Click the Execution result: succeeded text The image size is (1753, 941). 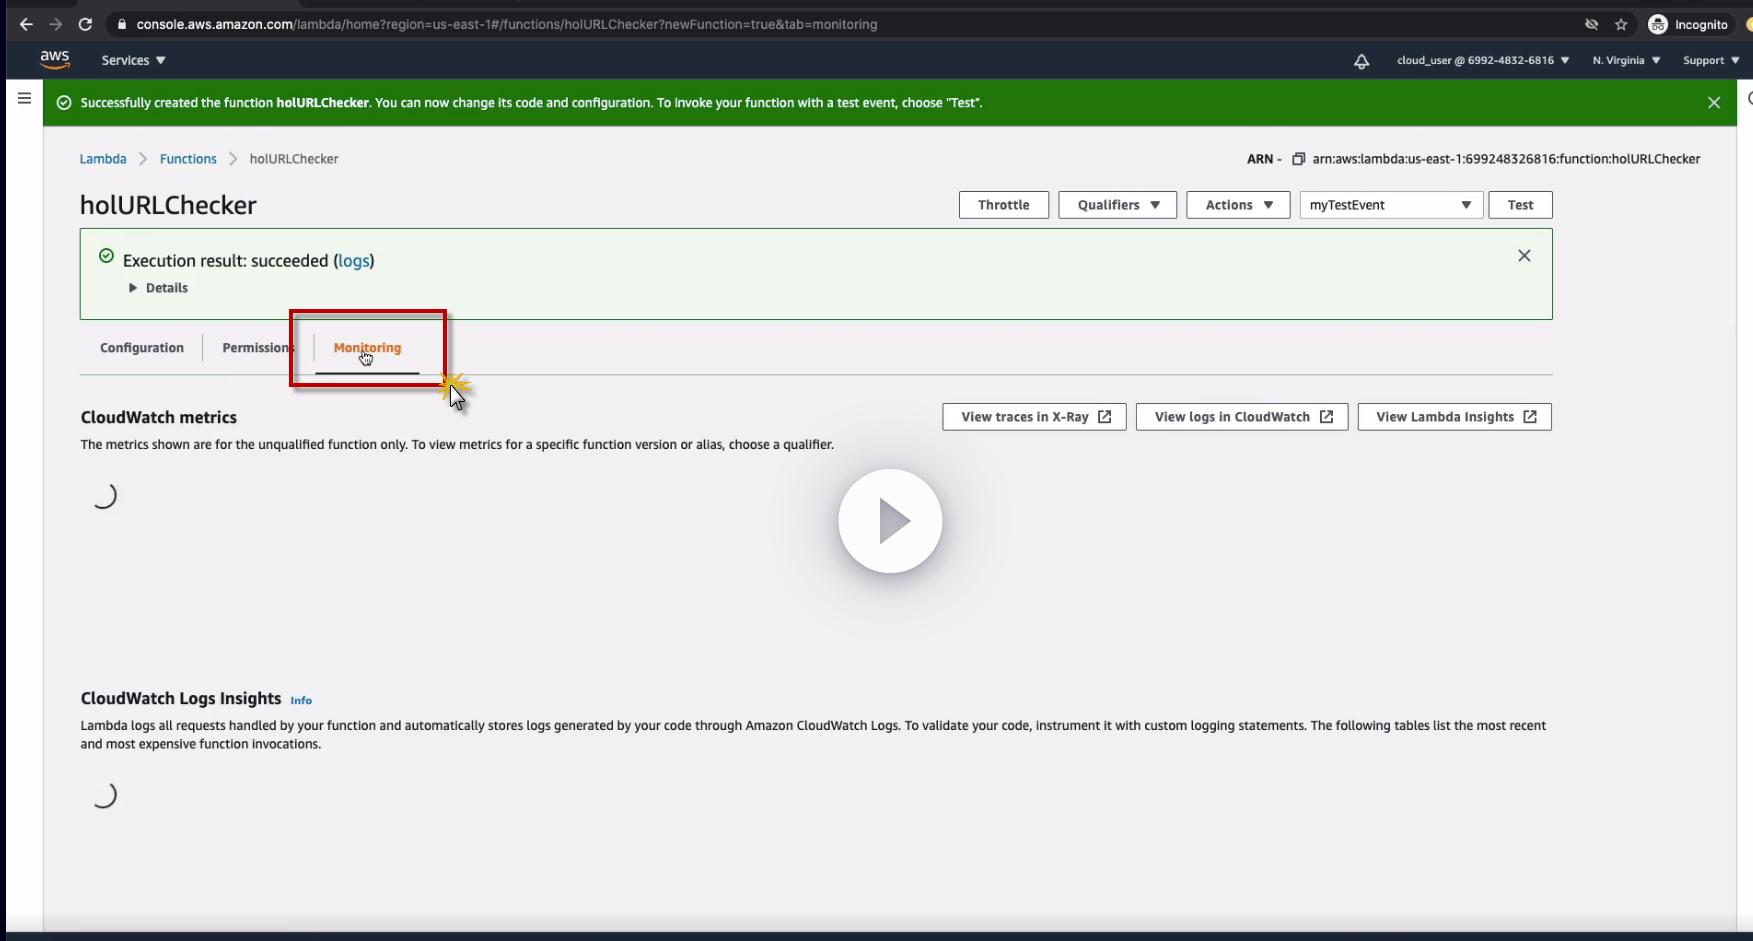point(226,261)
